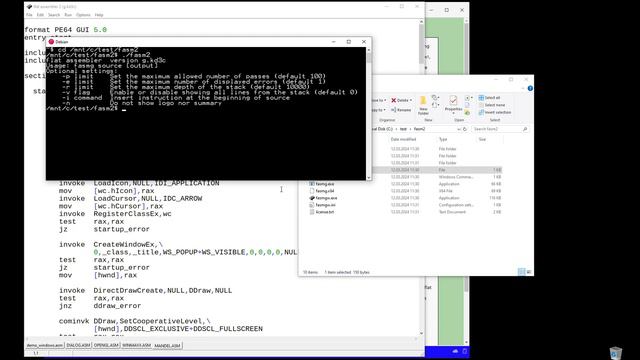The width and height of the screenshot is (640, 360).
Task: Open Properties in the Explorer ribbon
Action: click(453, 103)
